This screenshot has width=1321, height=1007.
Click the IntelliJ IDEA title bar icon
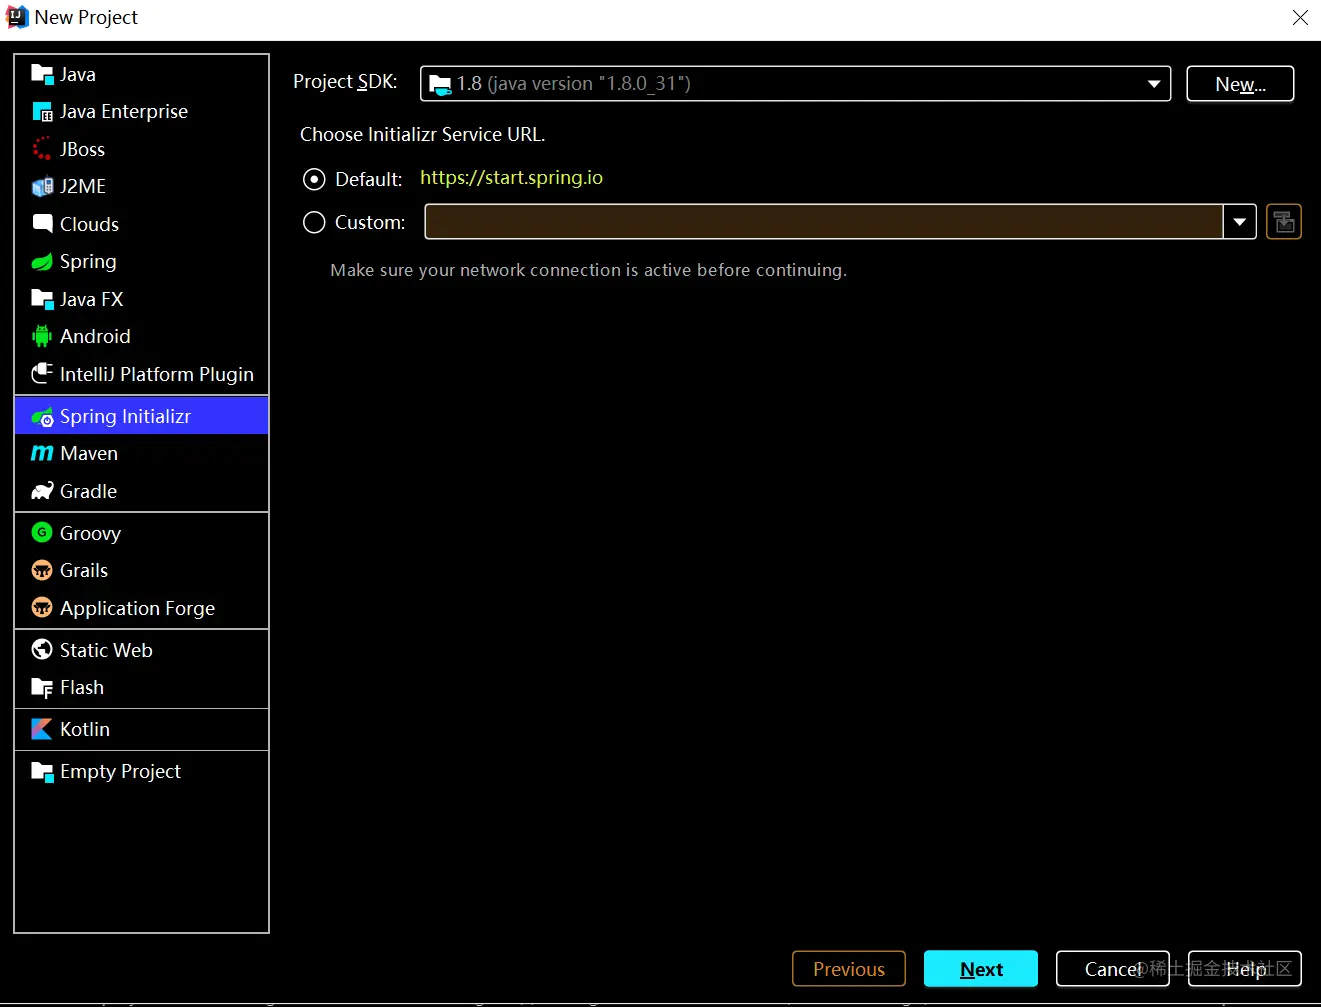click(17, 17)
